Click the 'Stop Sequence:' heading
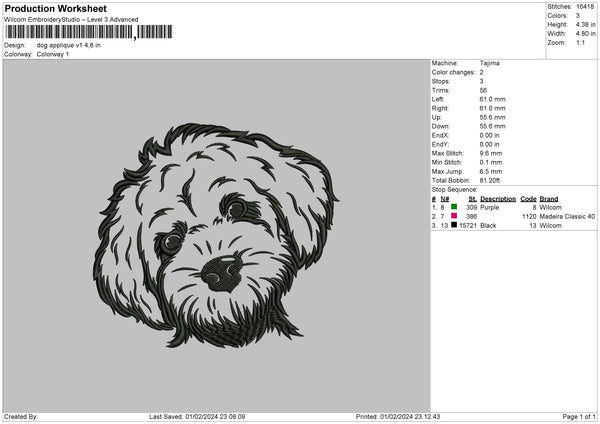This screenshot has width=600, height=424. click(455, 189)
